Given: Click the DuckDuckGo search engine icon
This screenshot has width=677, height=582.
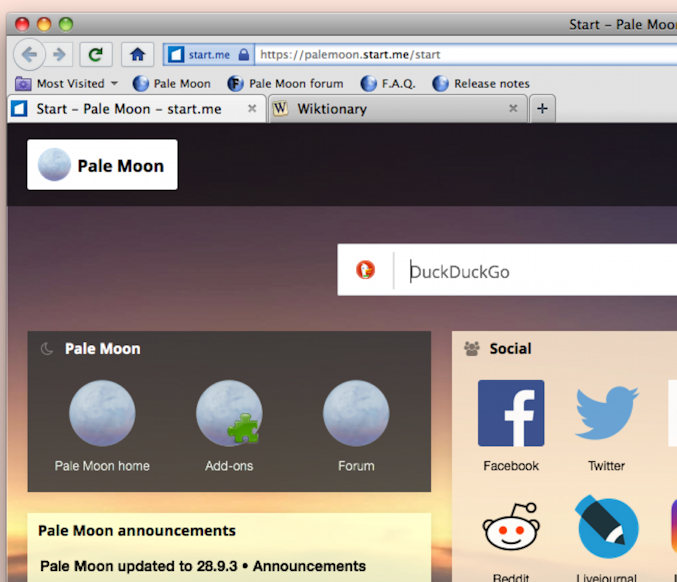Looking at the screenshot, I should 365,270.
